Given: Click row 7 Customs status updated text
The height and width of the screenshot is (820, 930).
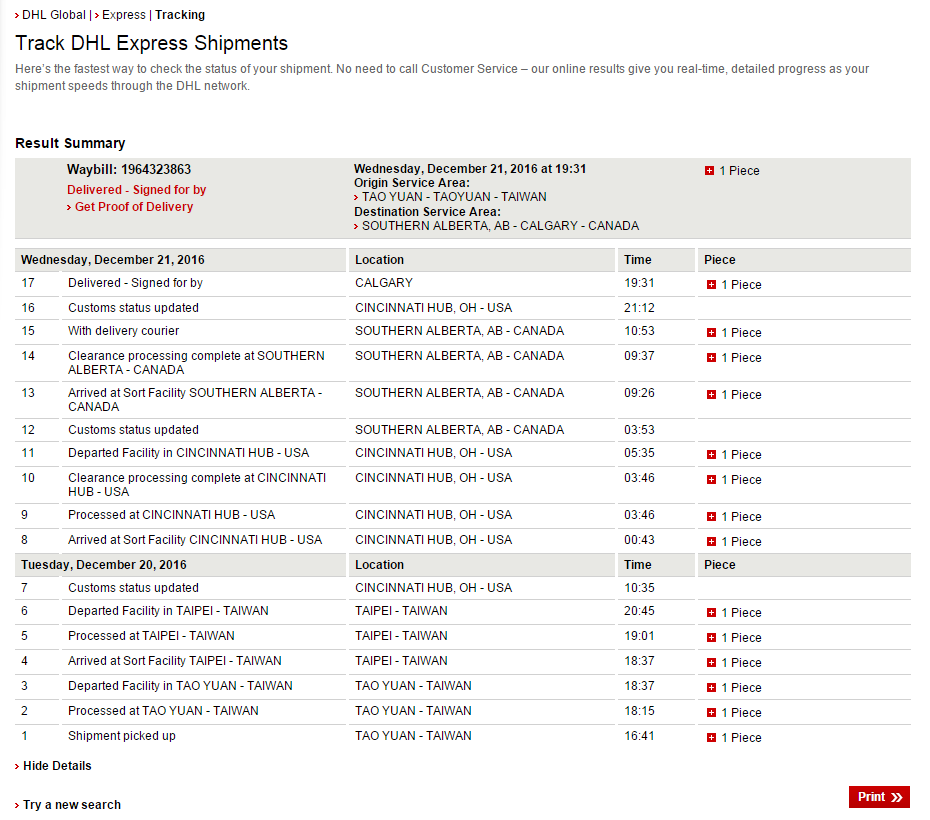Looking at the screenshot, I should (x=133, y=588).
